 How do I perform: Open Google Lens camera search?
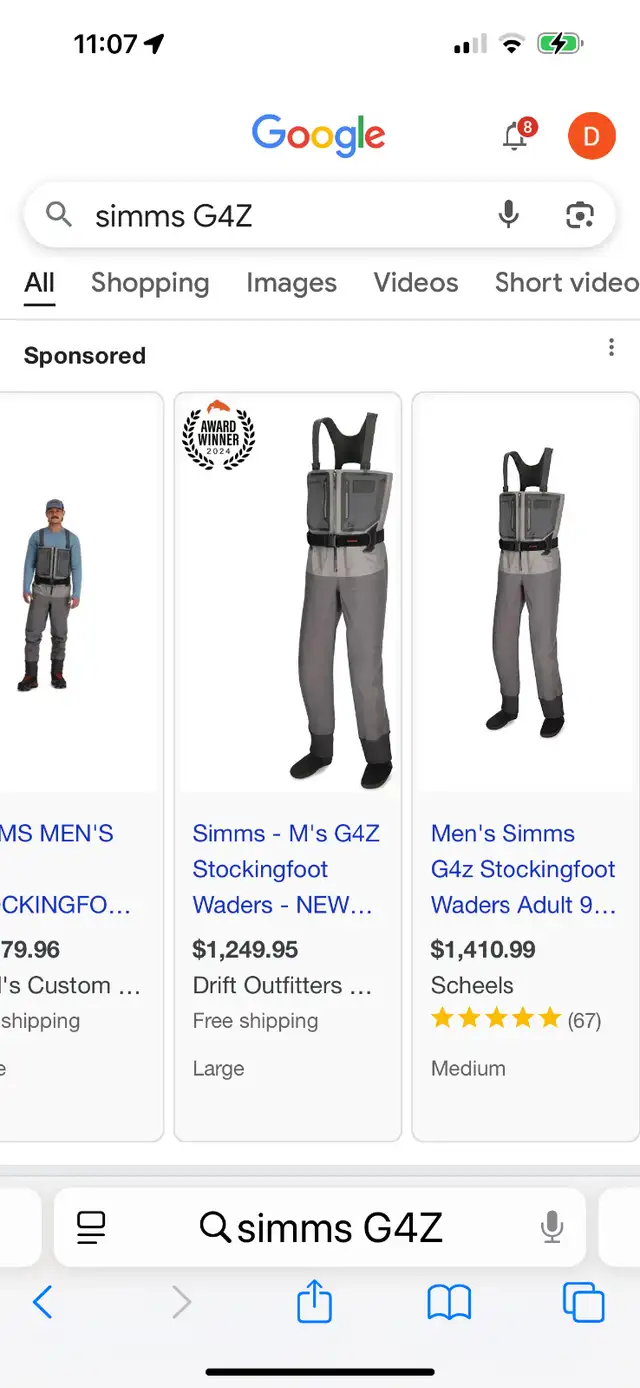pyautogui.click(x=580, y=214)
